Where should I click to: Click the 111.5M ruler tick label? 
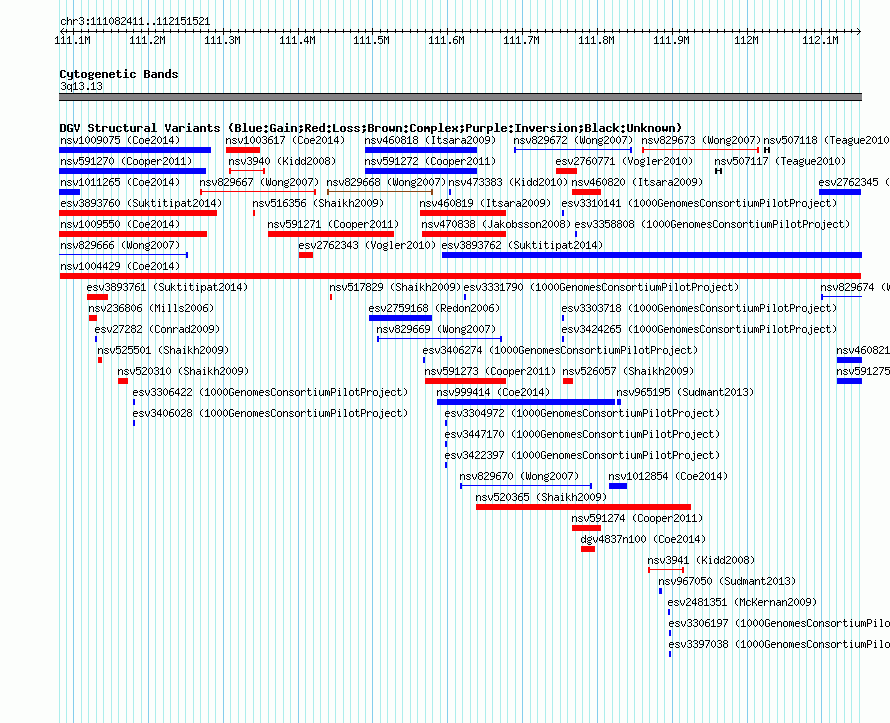371,40
